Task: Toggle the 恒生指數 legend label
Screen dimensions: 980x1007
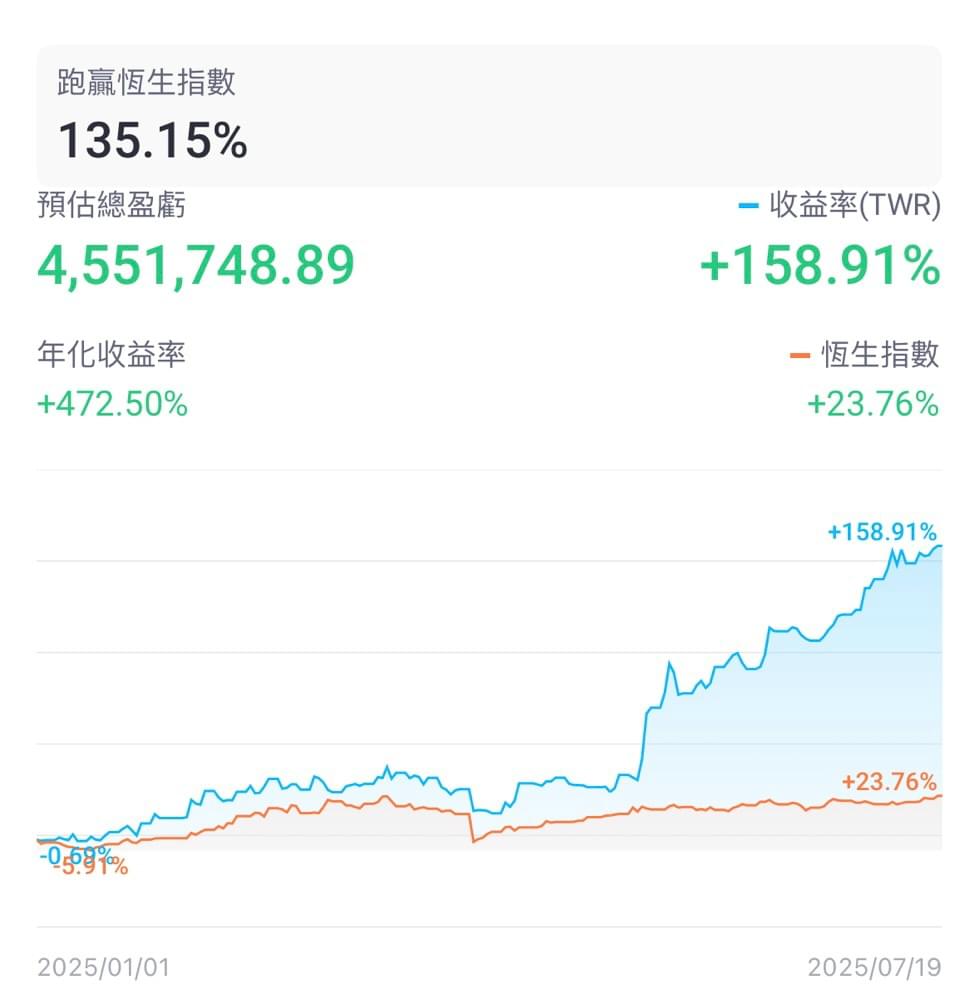Action: [x=880, y=355]
